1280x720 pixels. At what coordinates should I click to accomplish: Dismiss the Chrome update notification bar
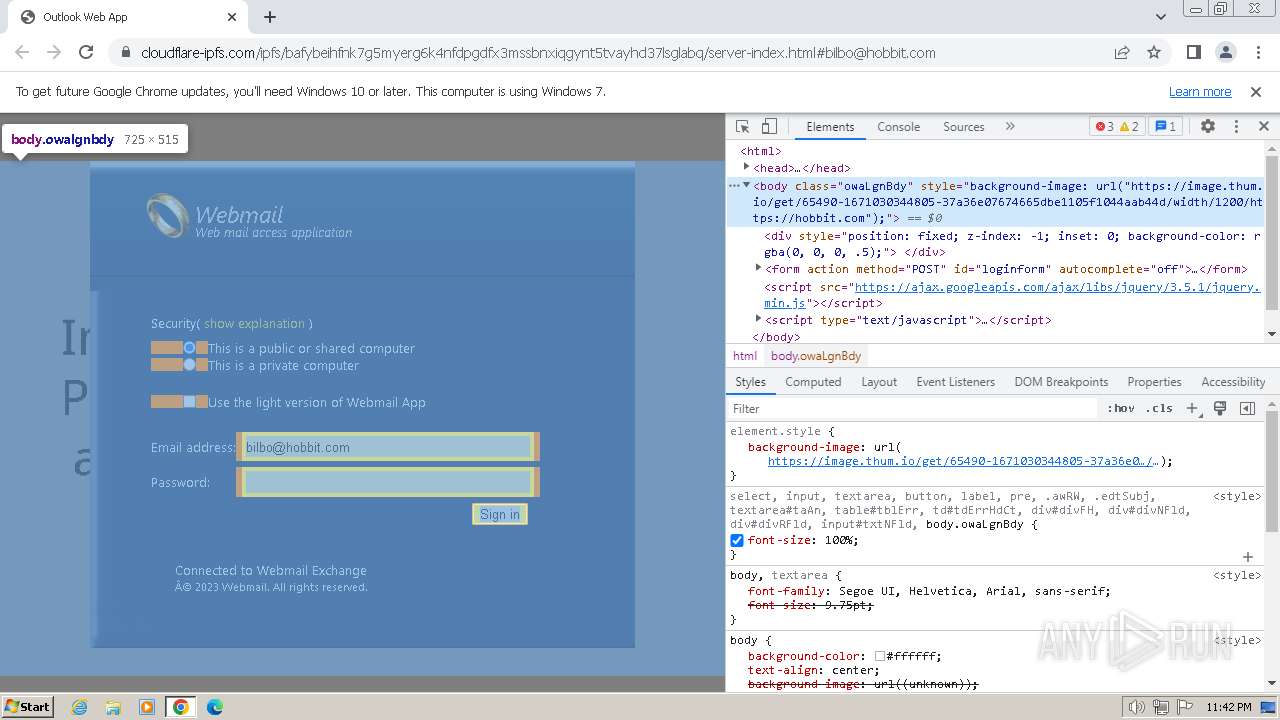click(x=1256, y=91)
